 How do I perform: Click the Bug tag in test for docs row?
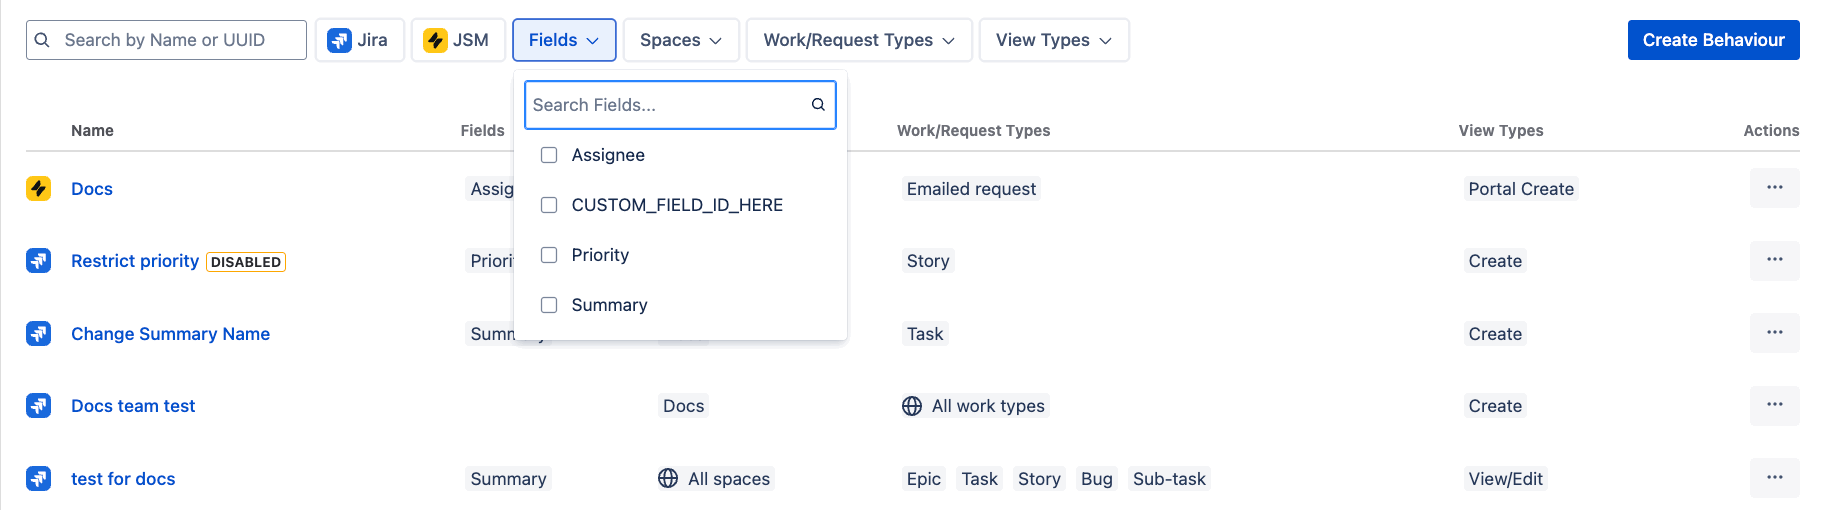point(1097,479)
